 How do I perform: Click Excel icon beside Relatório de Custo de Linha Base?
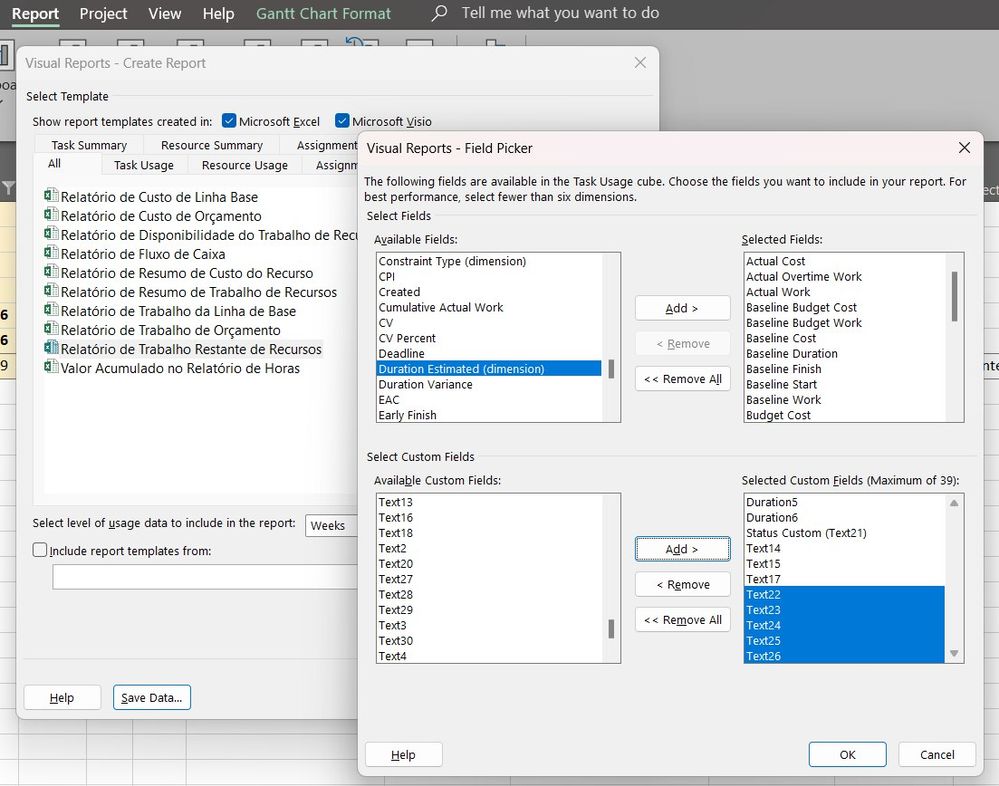pos(51,197)
